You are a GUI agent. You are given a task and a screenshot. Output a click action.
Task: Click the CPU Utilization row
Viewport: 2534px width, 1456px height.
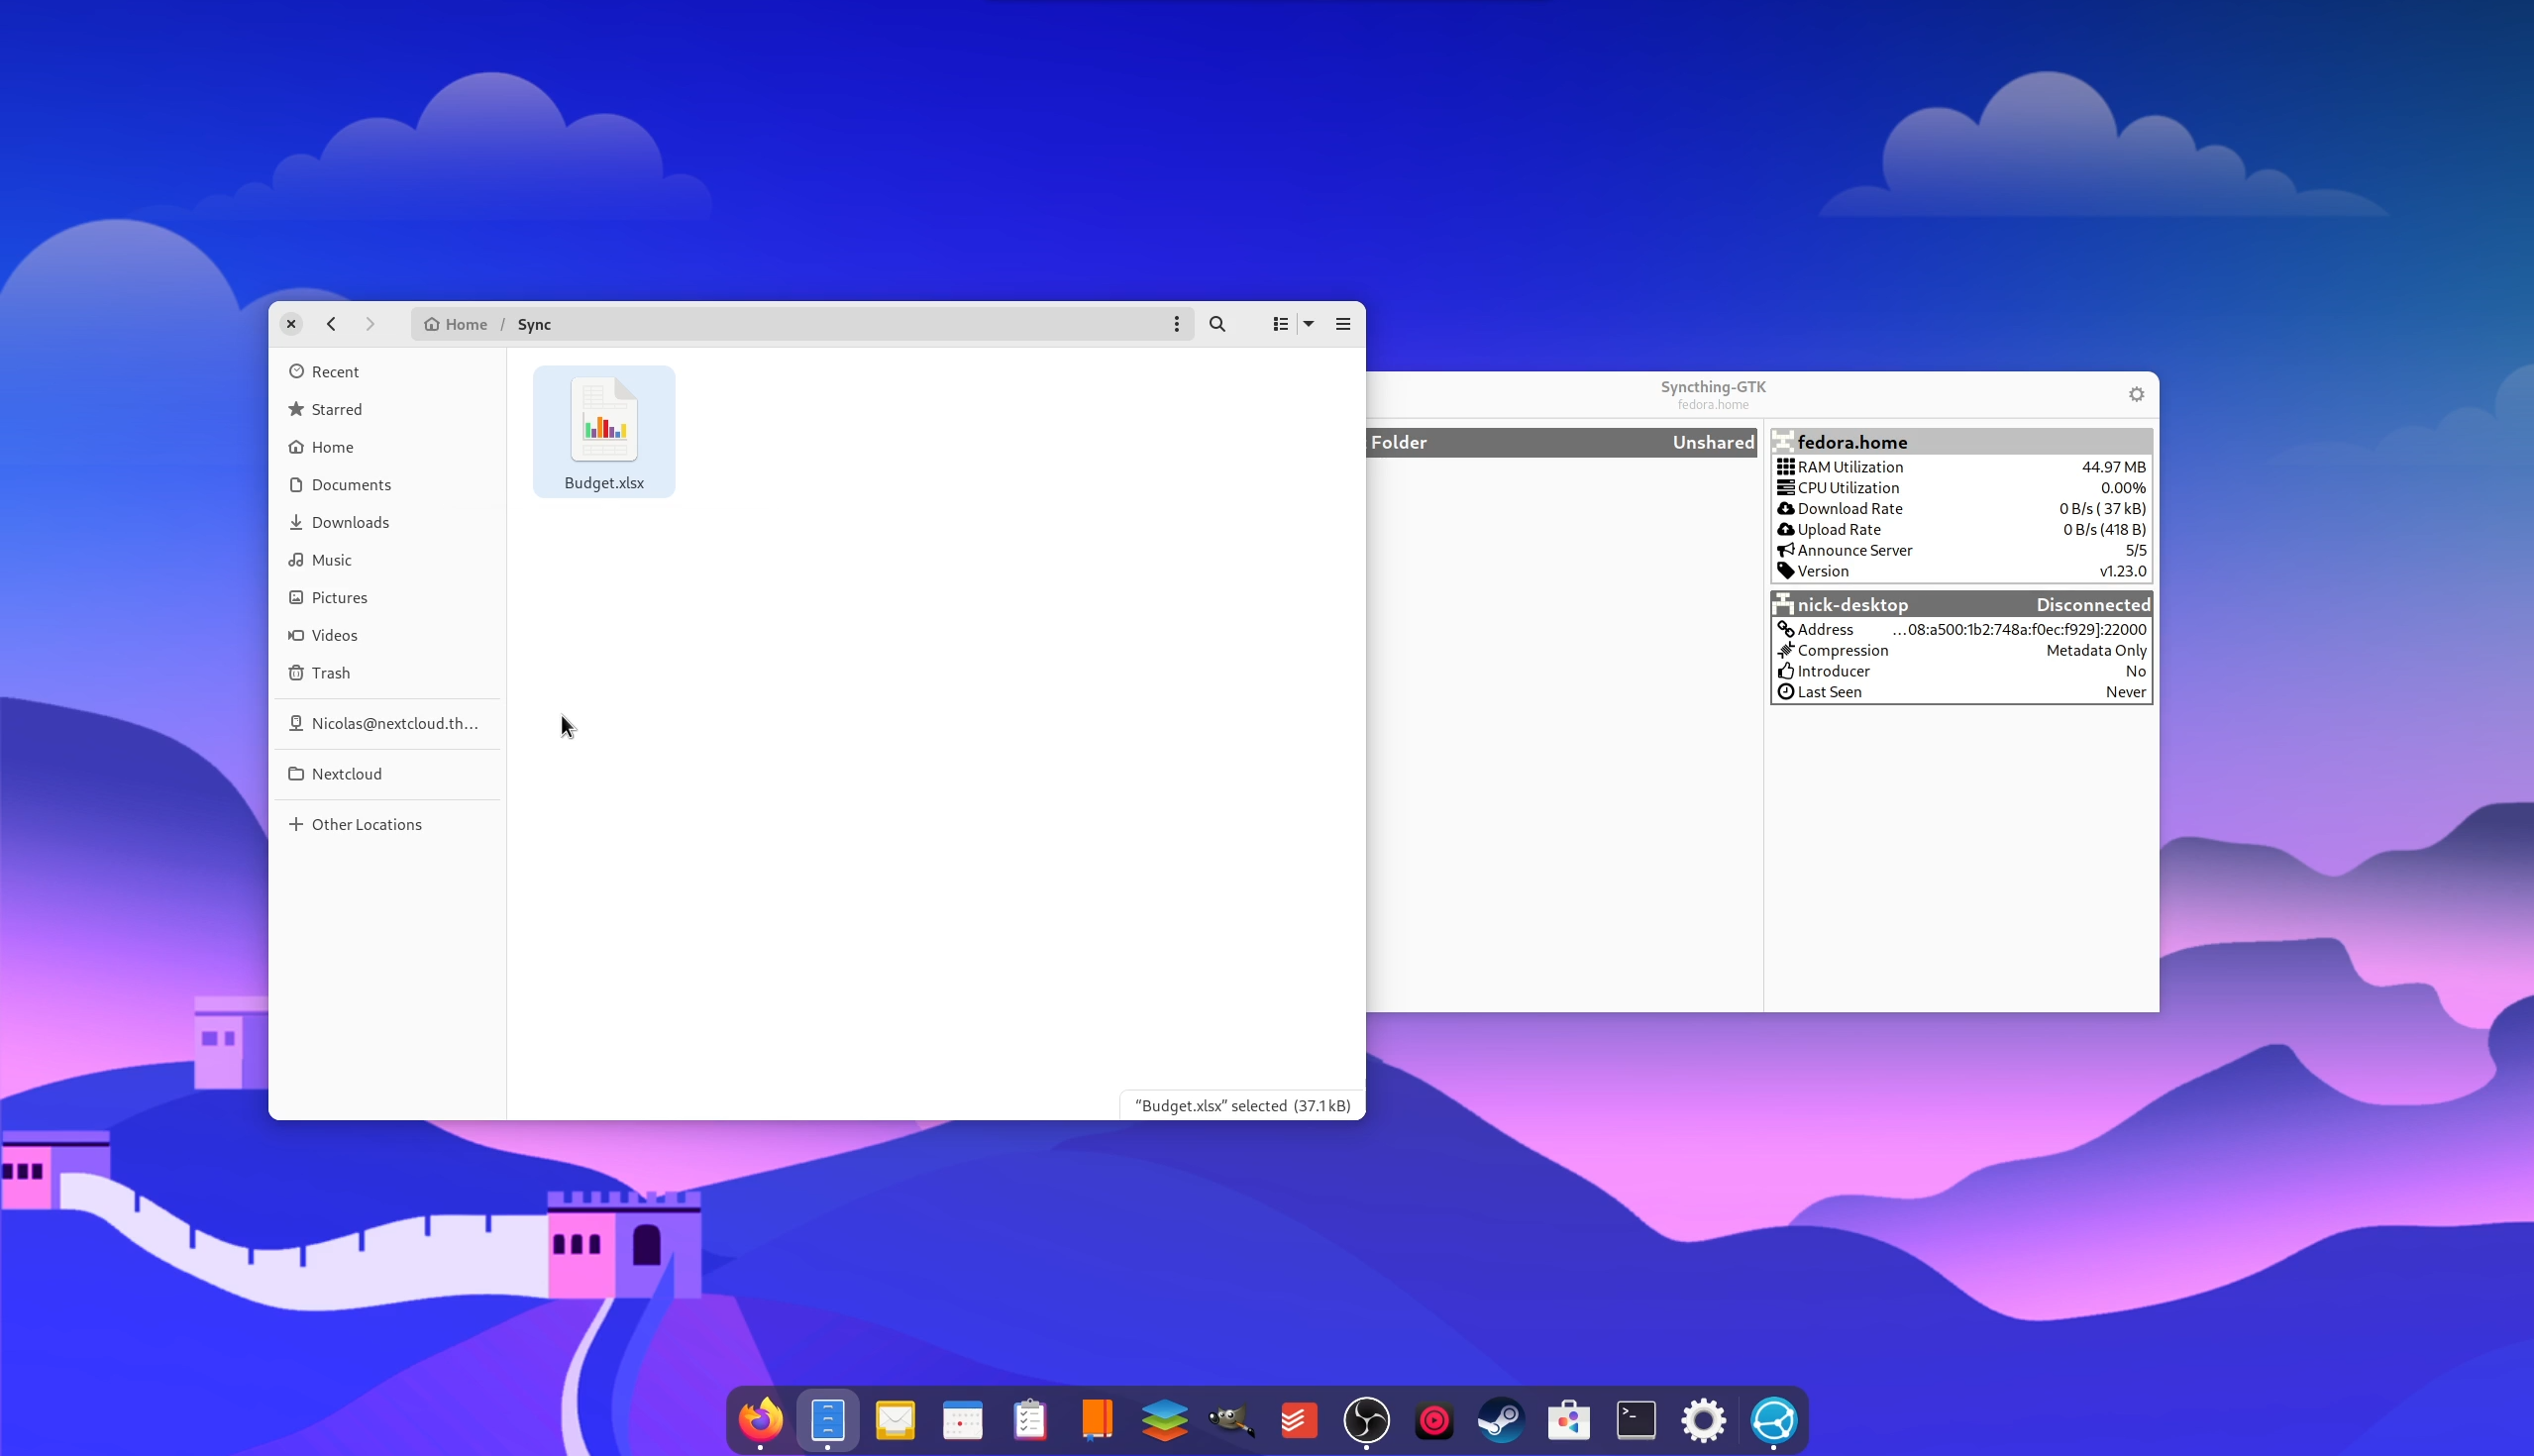(1961, 488)
